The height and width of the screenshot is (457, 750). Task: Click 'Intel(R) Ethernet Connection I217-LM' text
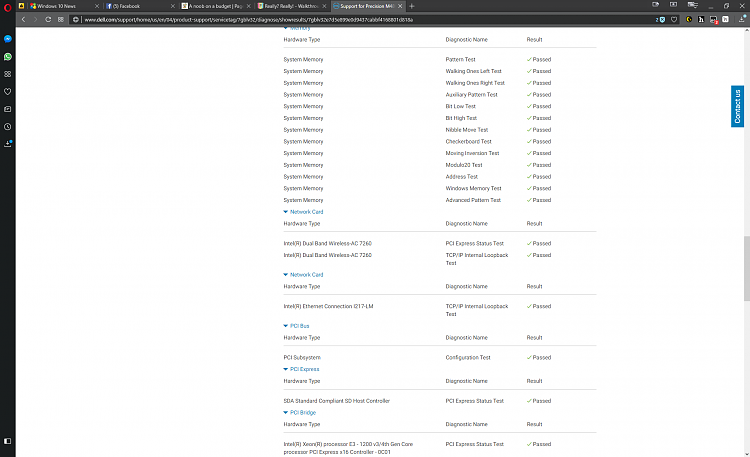tap(328, 306)
